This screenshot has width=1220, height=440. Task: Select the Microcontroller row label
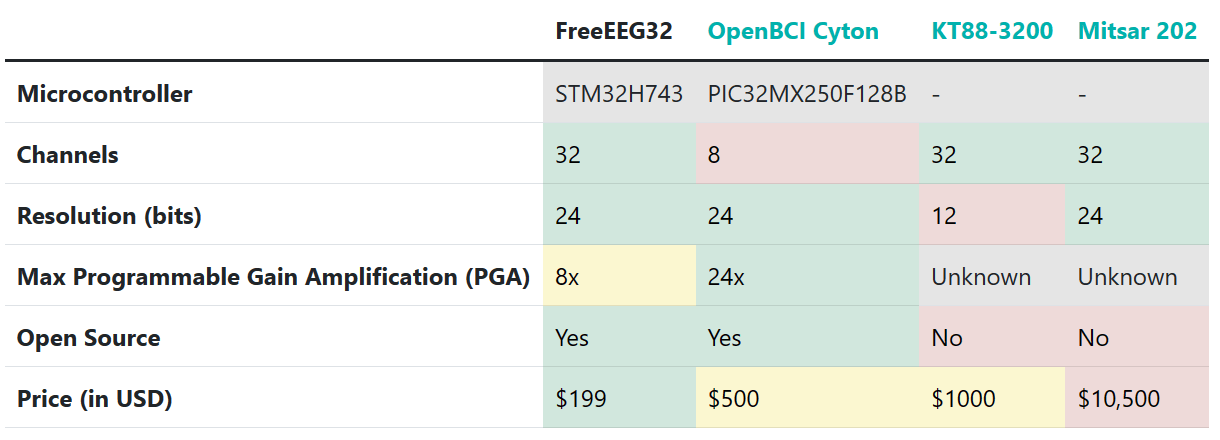coord(105,94)
